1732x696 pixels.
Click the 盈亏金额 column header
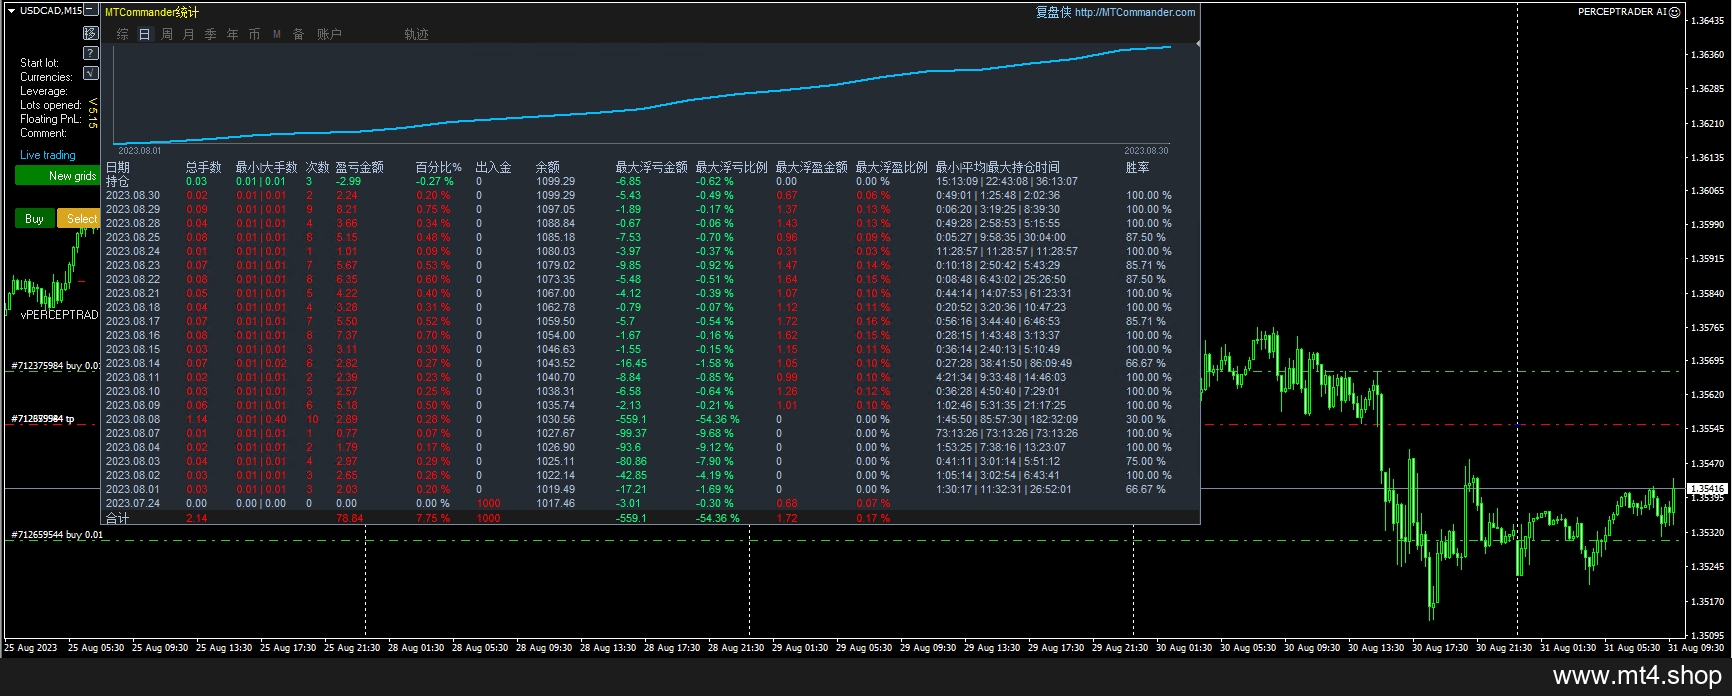(x=360, y=167)
